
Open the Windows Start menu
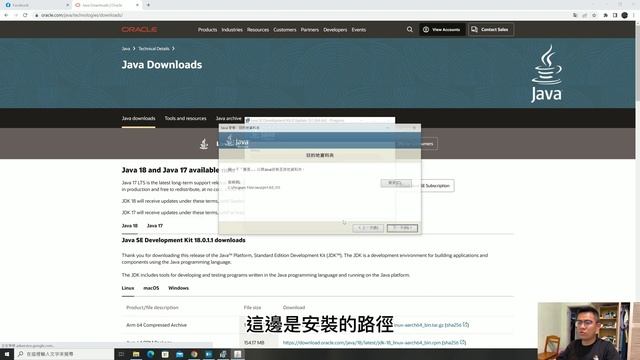pos(7,354)
